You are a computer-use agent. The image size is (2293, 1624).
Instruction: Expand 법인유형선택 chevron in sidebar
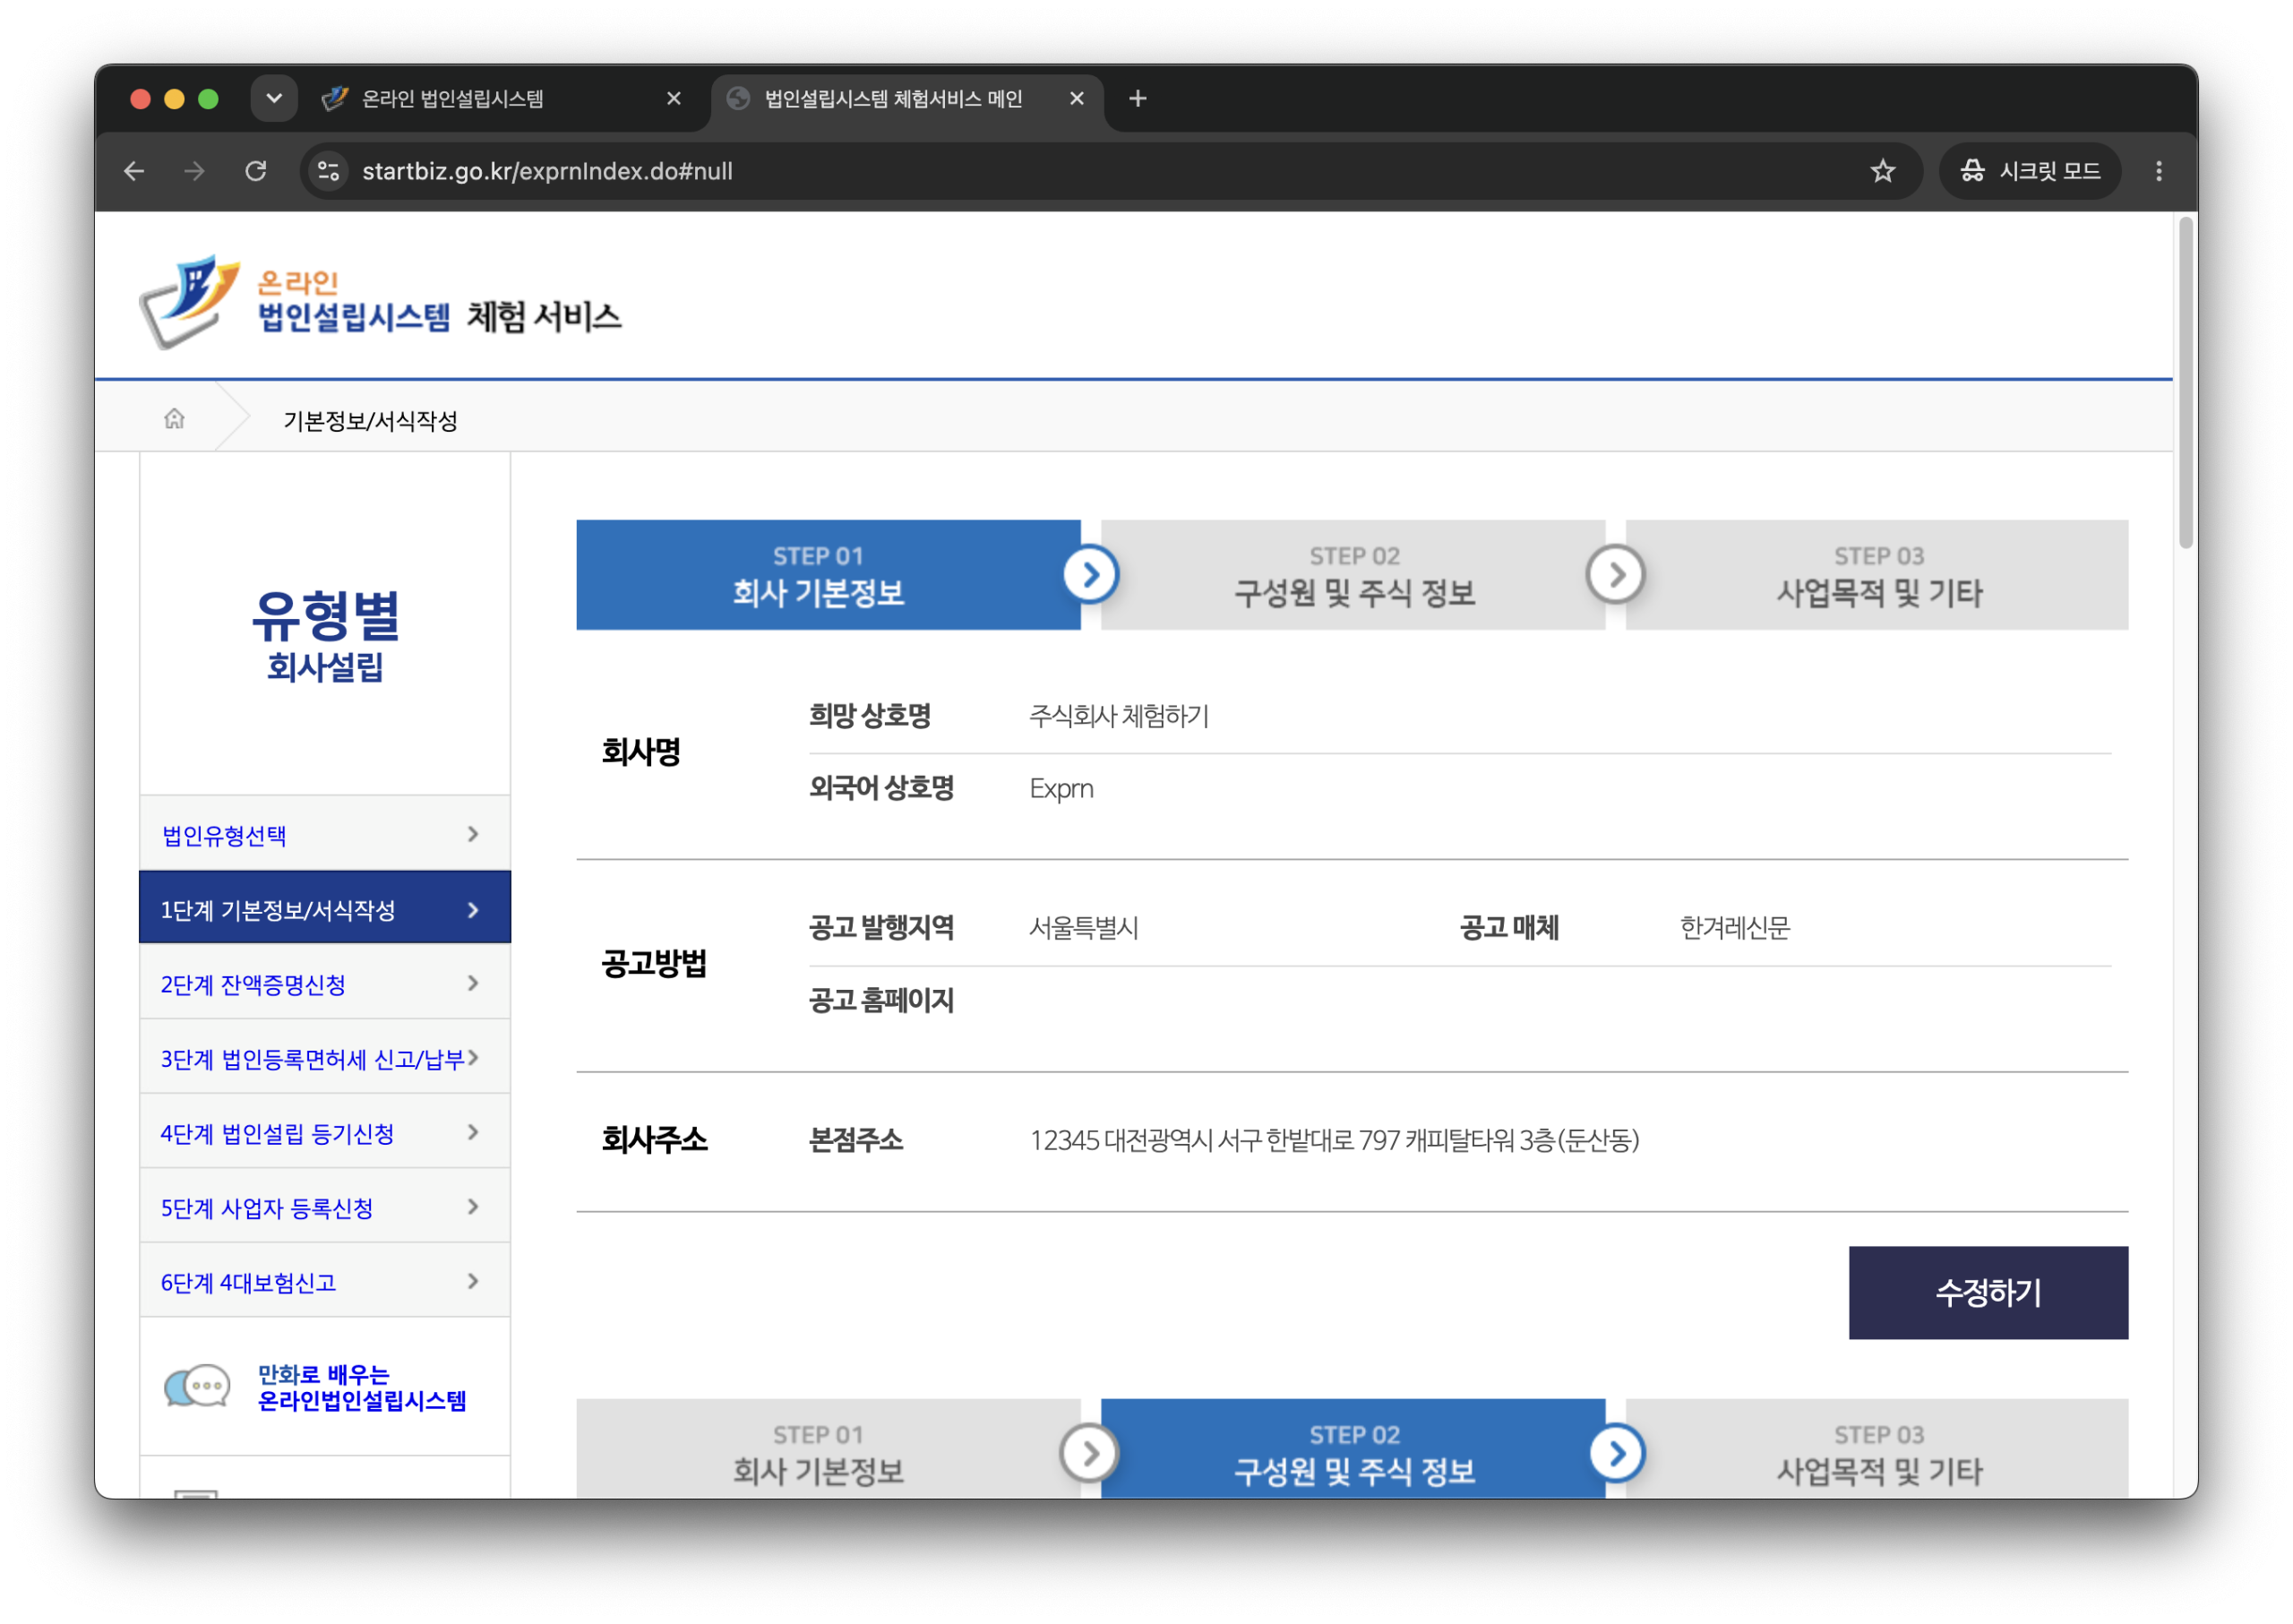pyautogui.click(x=474, y=834)
